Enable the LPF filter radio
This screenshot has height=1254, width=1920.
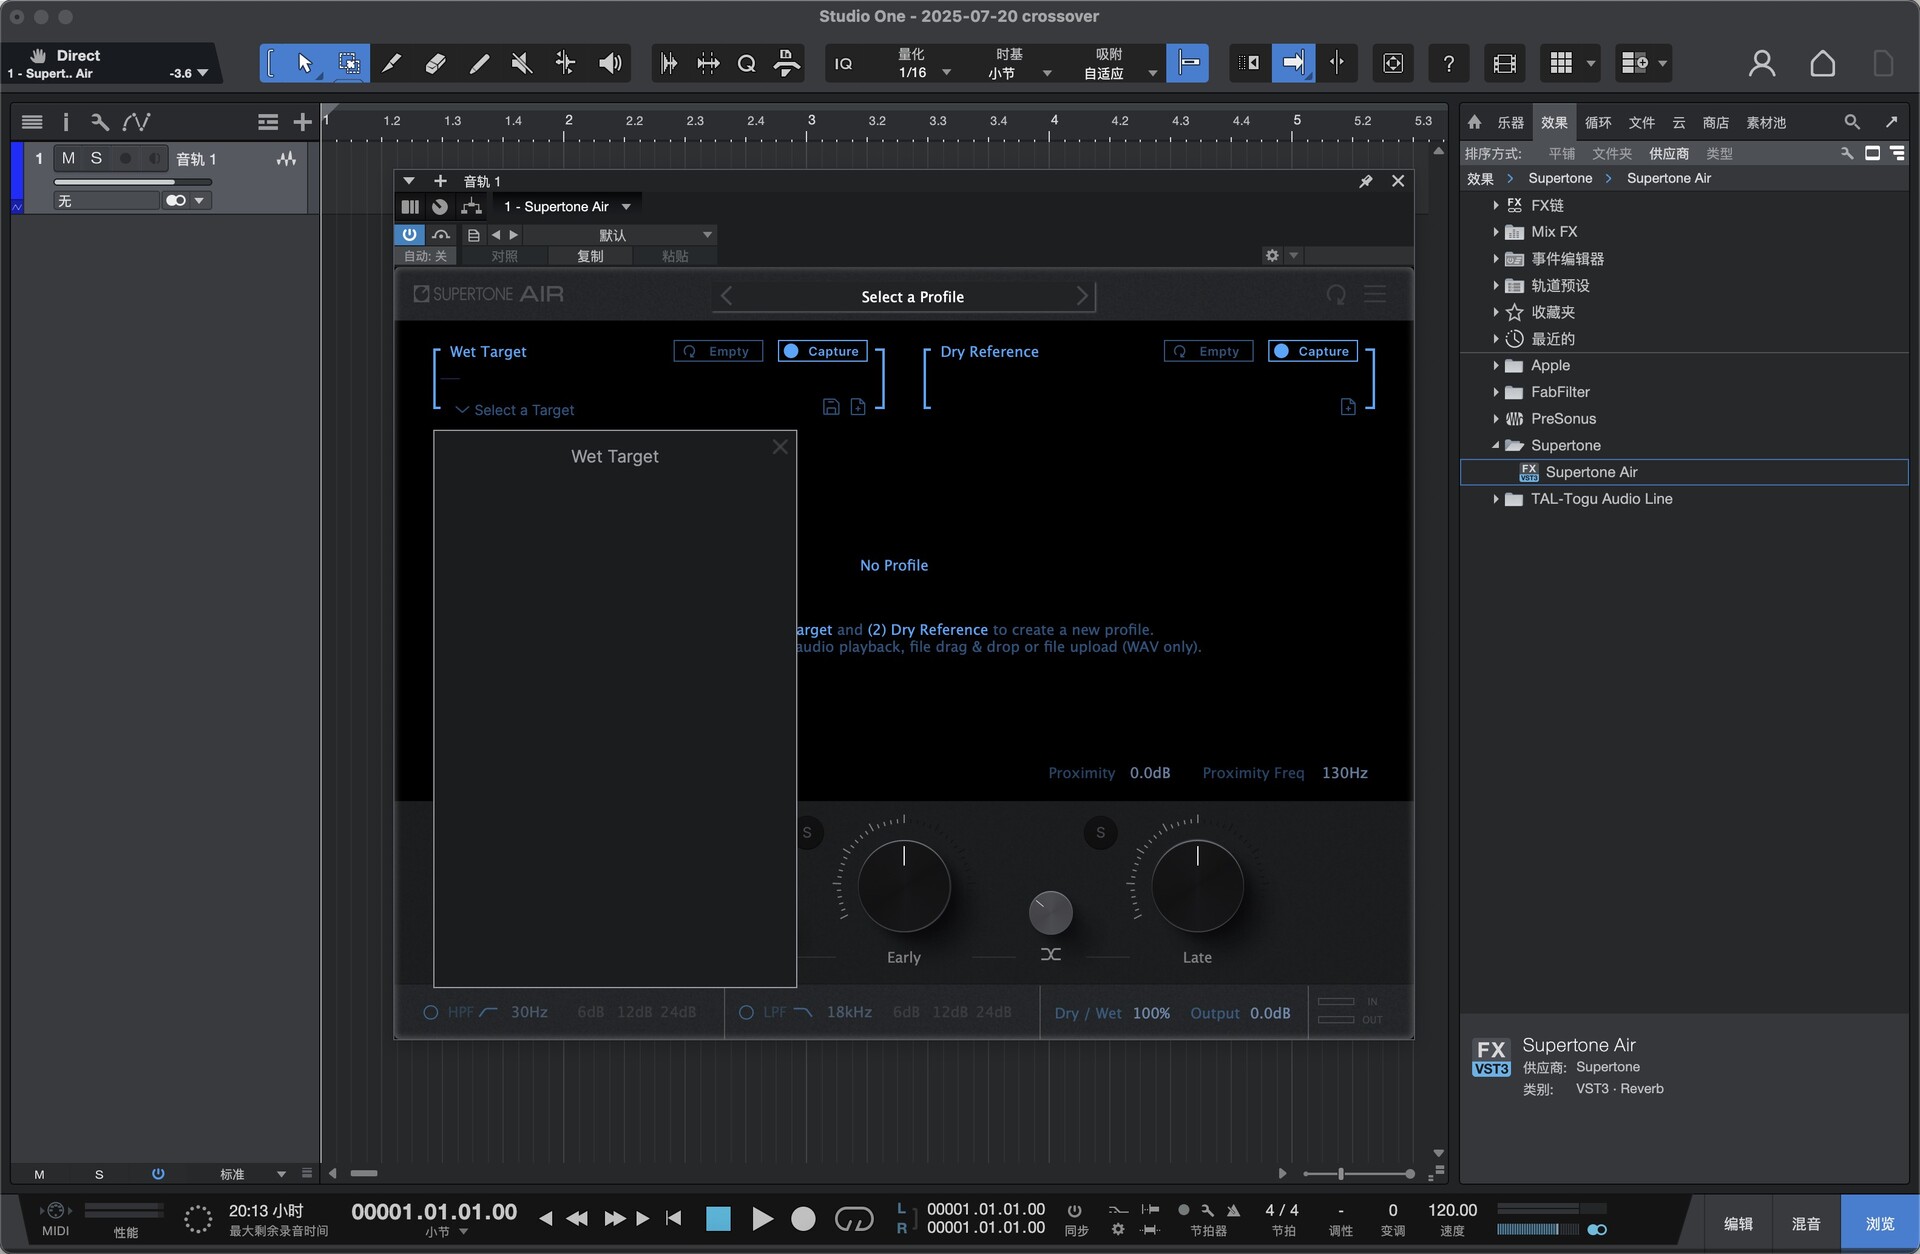tap(746, 1013)
